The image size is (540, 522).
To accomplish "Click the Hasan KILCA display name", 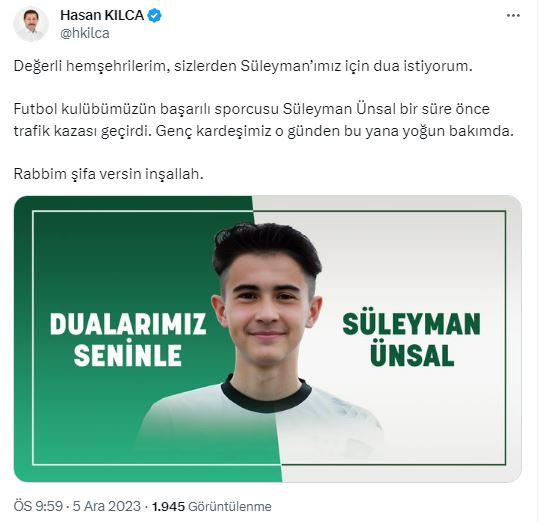I will click(102, 15).
